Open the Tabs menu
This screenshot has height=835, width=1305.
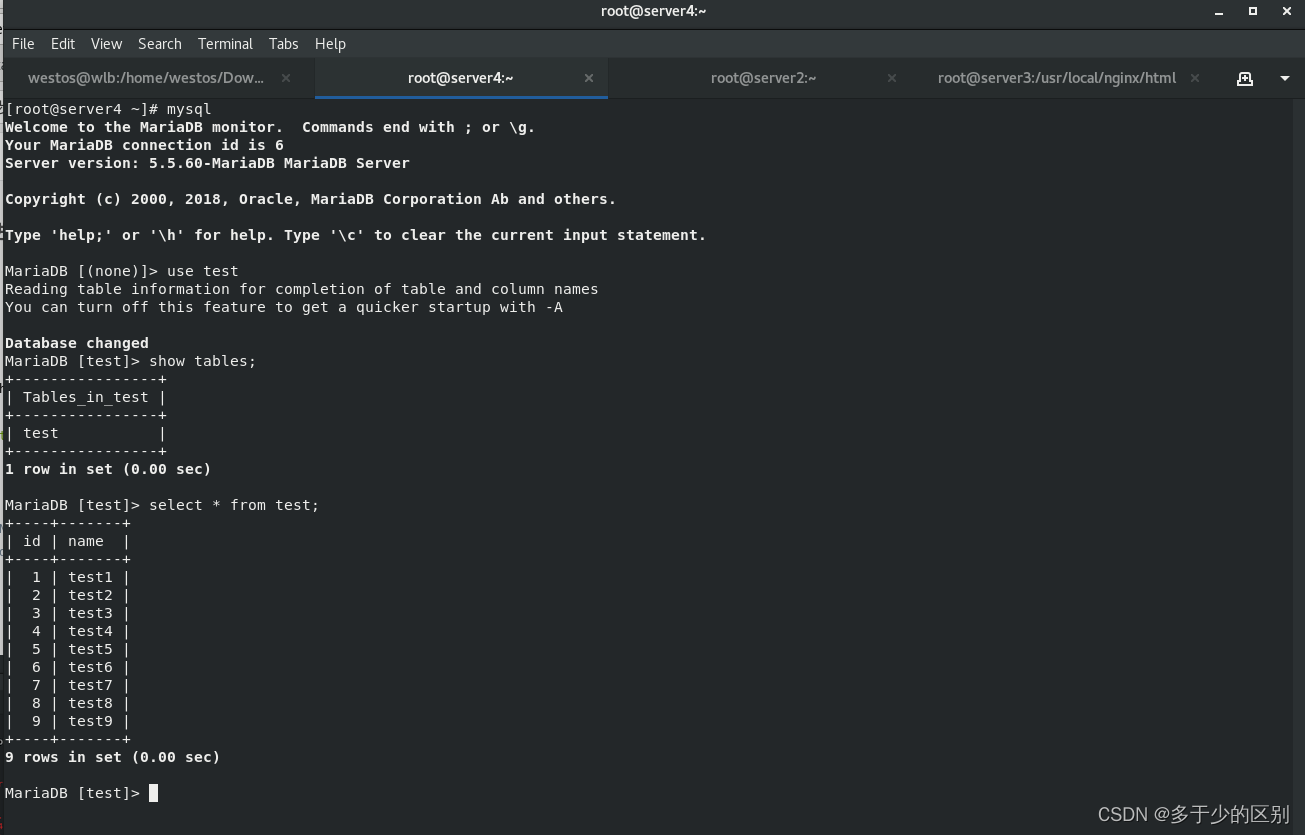pyautogui.click(x=284, y=44)
